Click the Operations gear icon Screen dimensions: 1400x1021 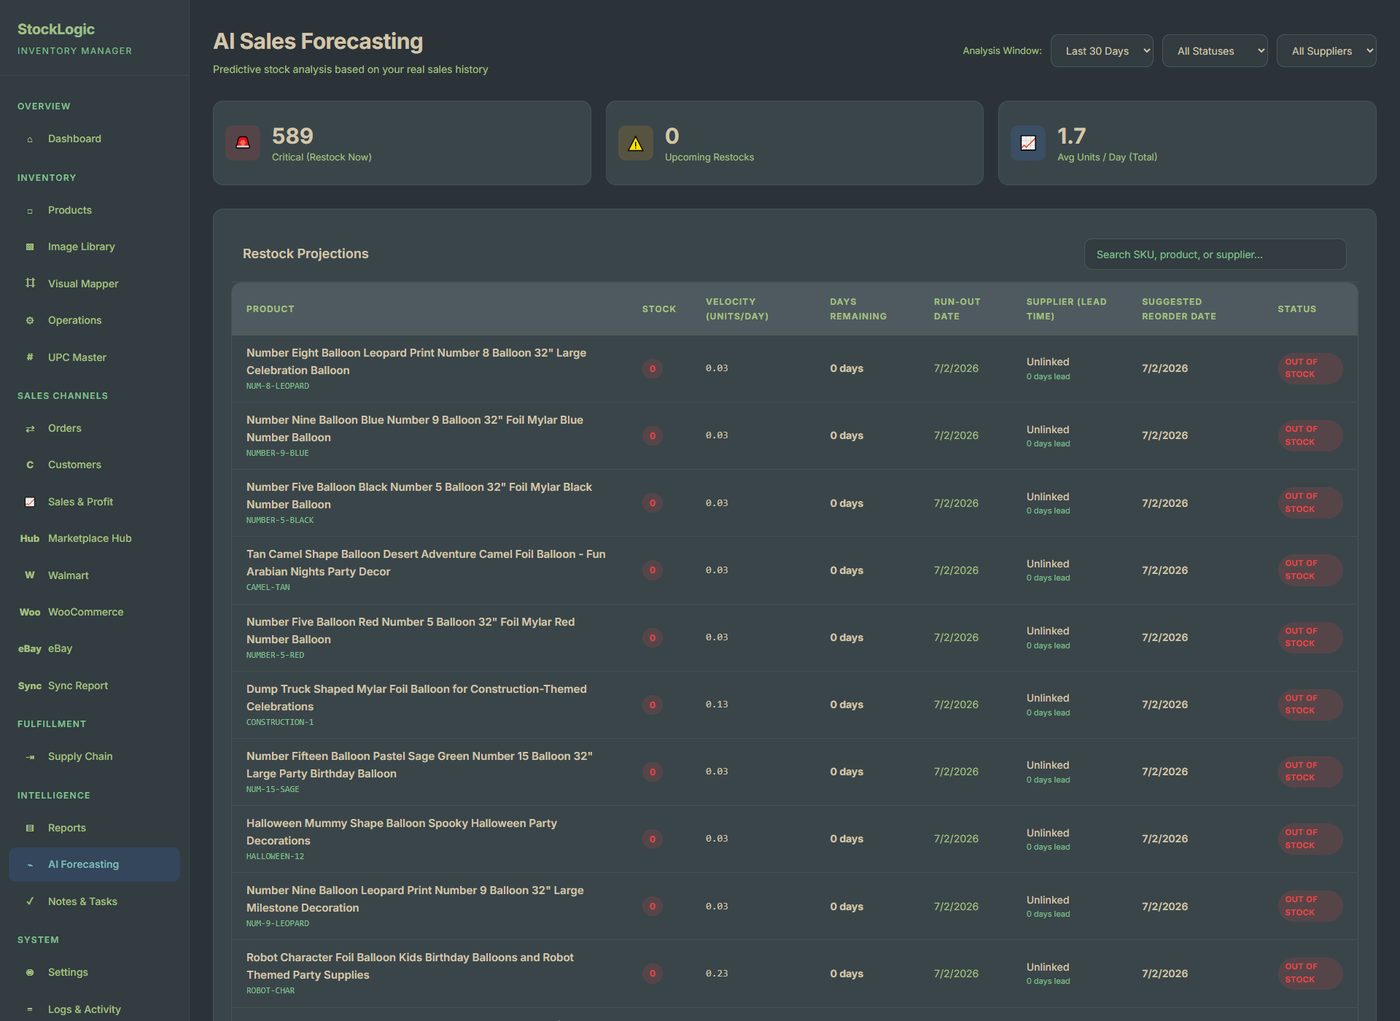[30, 321]
